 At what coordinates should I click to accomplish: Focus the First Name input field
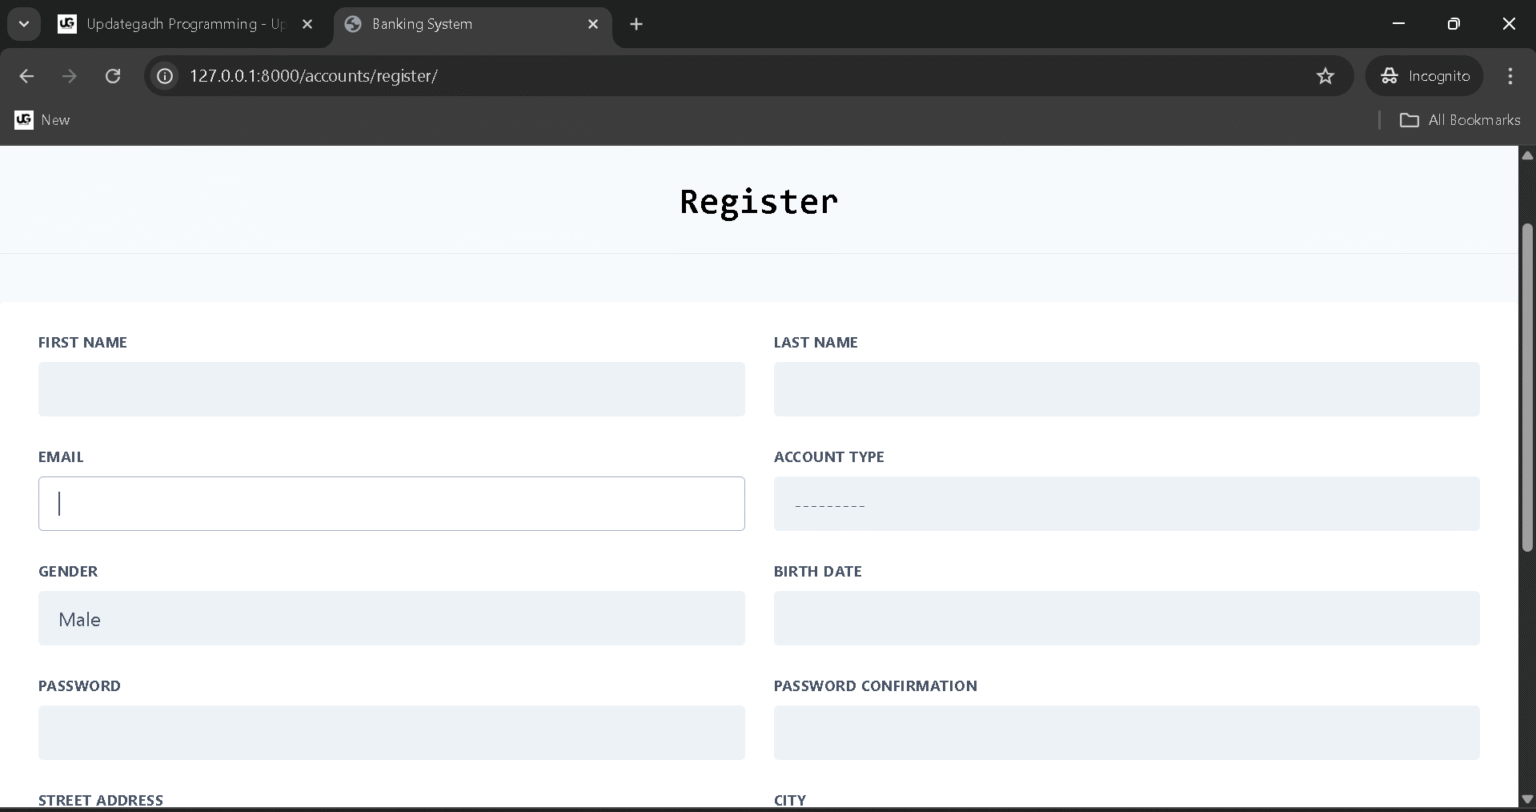(x=391, y=389)
